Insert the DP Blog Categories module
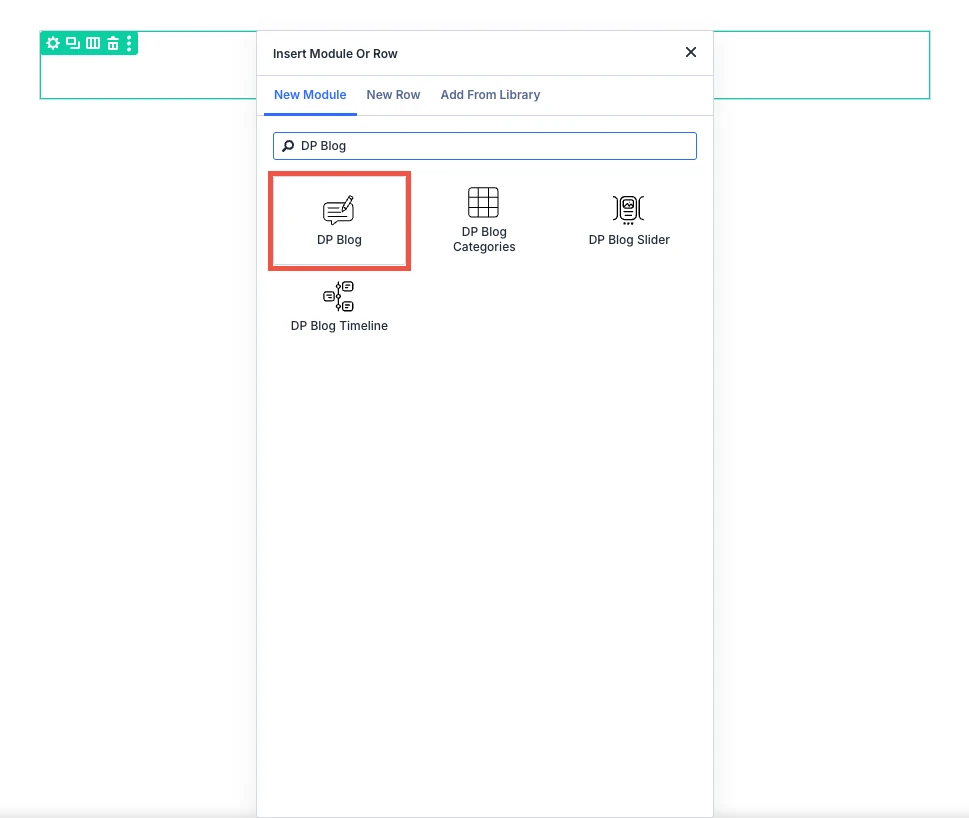Image resolution: width=969 pixels, height=818 pixels. 484,221
